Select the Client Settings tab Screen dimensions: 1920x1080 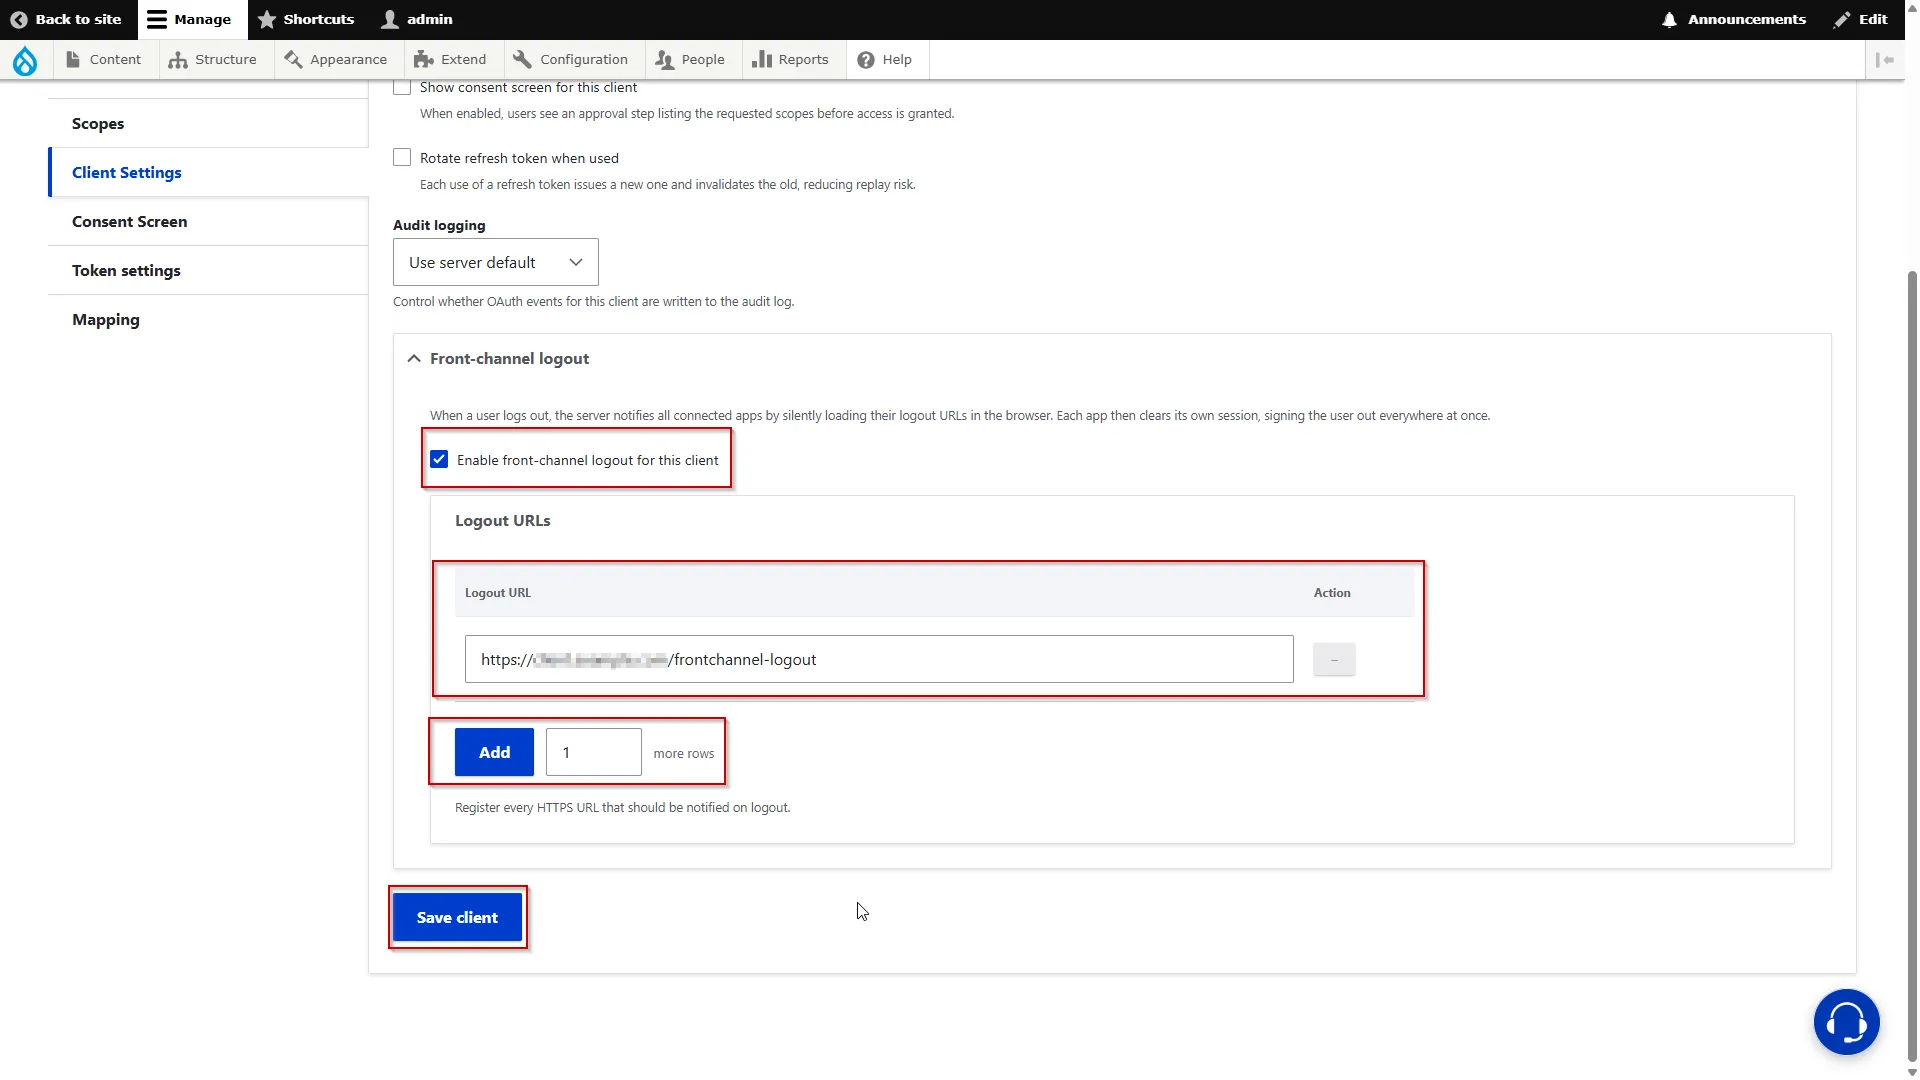tap(208, 173)
